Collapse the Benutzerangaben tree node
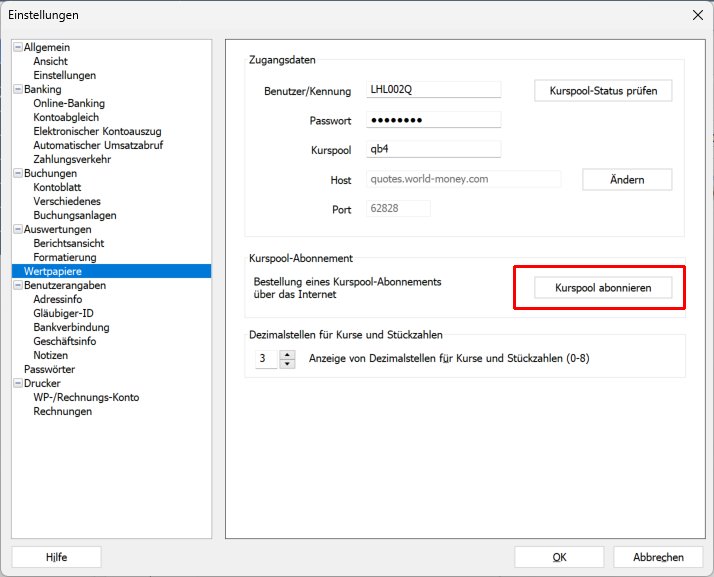 (x=17, y=285)
